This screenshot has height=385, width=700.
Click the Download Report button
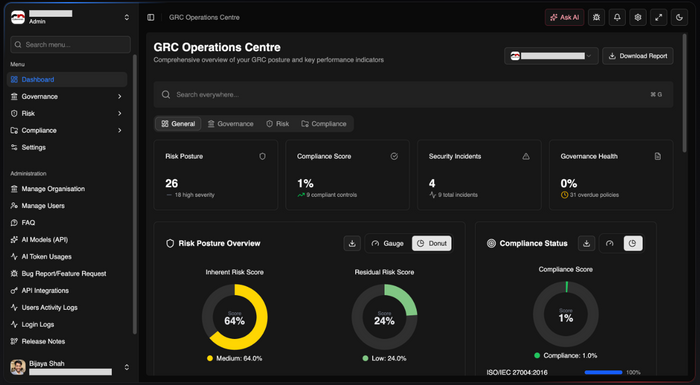pyautogui.click(x=638, y=56)
